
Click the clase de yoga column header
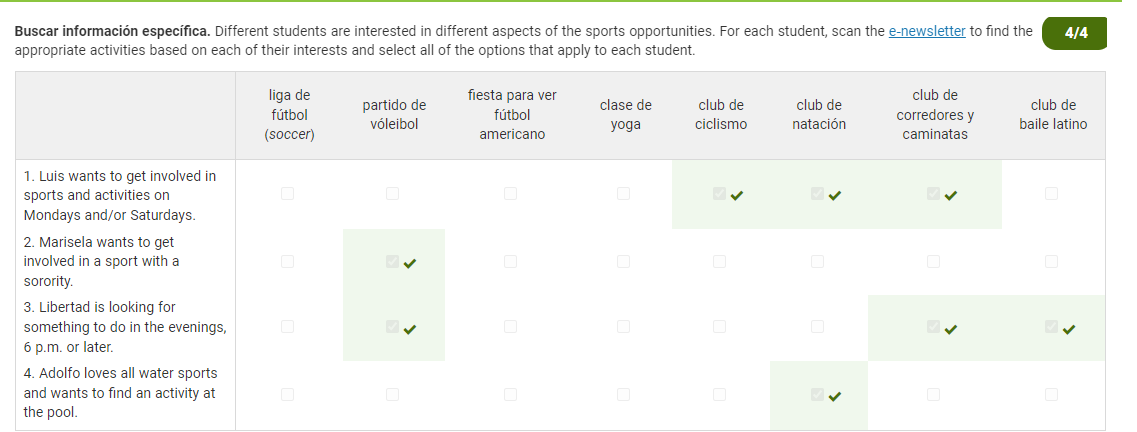click(x=625, y=115)
